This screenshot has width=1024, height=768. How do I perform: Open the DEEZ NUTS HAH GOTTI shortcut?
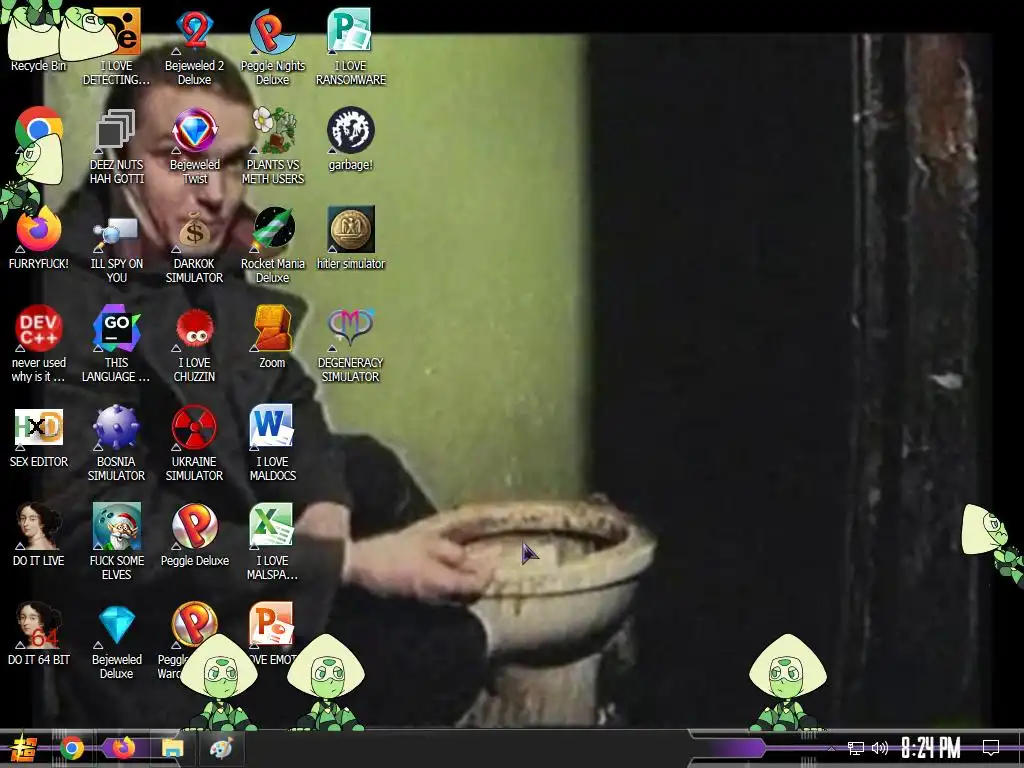pos(116,145)
